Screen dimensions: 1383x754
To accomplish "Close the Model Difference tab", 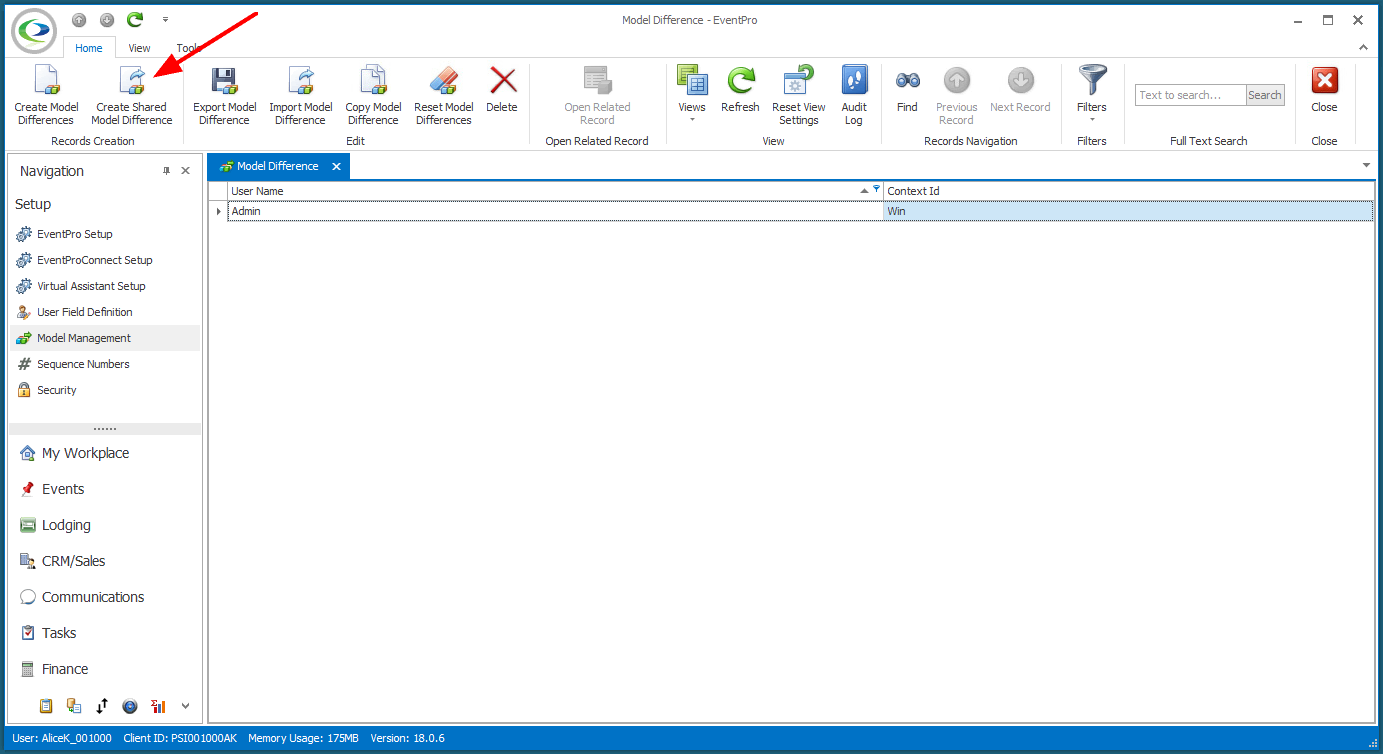I will pos(337,167).
